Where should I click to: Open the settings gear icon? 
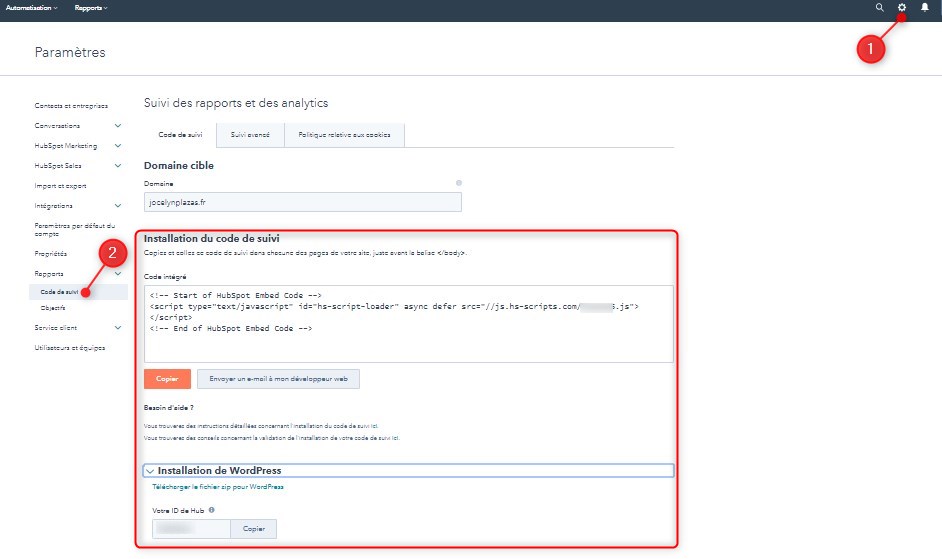pos(902,8)
